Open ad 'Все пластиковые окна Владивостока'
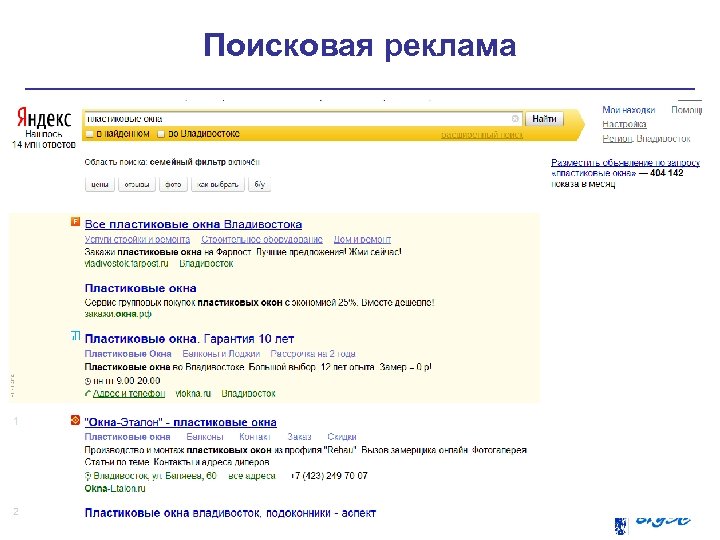 tap(193, 225)
